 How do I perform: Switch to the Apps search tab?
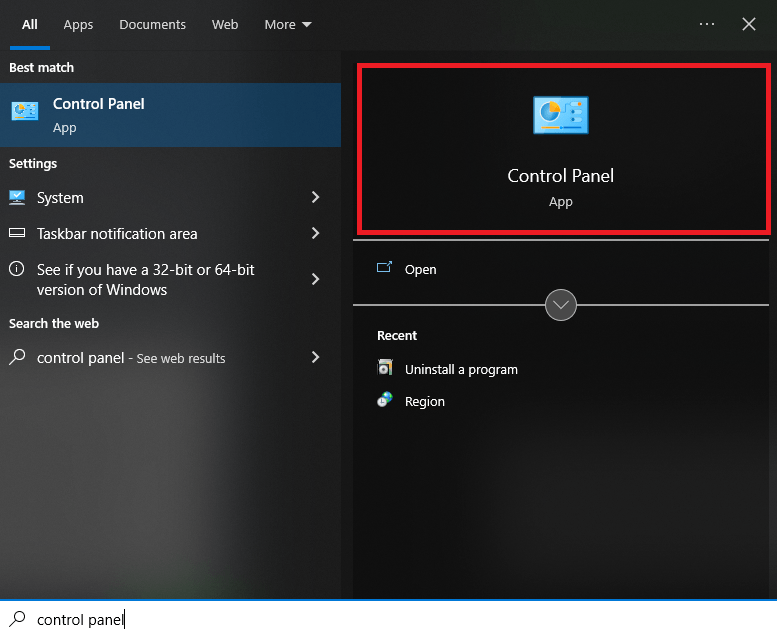pyautogui.click(x=78, y=25)
